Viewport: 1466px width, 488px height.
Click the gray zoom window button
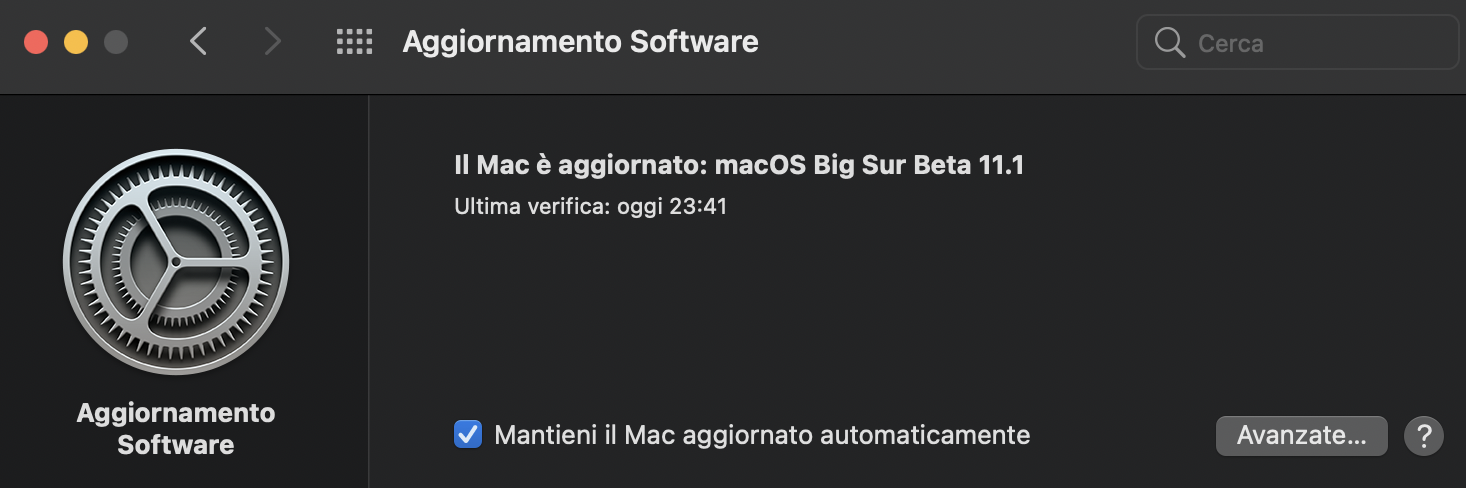point(116,43)
